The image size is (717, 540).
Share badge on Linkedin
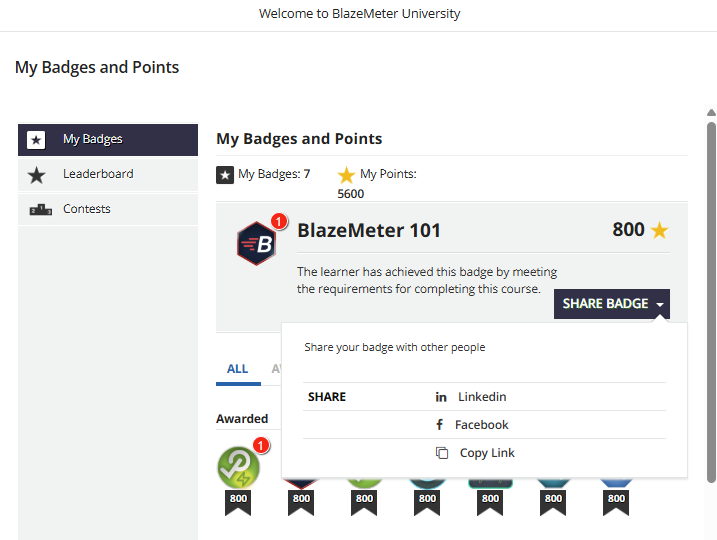pos(484,397)
